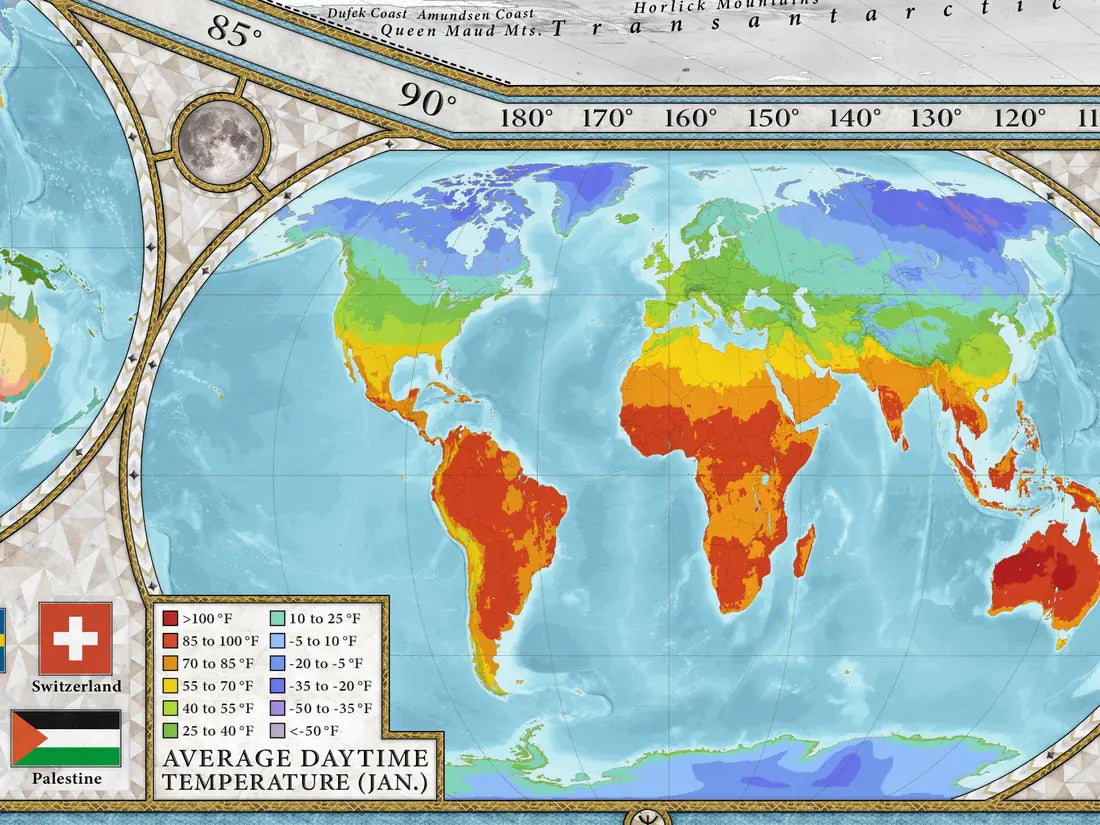Select the 55 to 70 °F yellow swatch
The height and width of the screenshot is (825, 1100).
pyautogui.click(x=170, y=685)
